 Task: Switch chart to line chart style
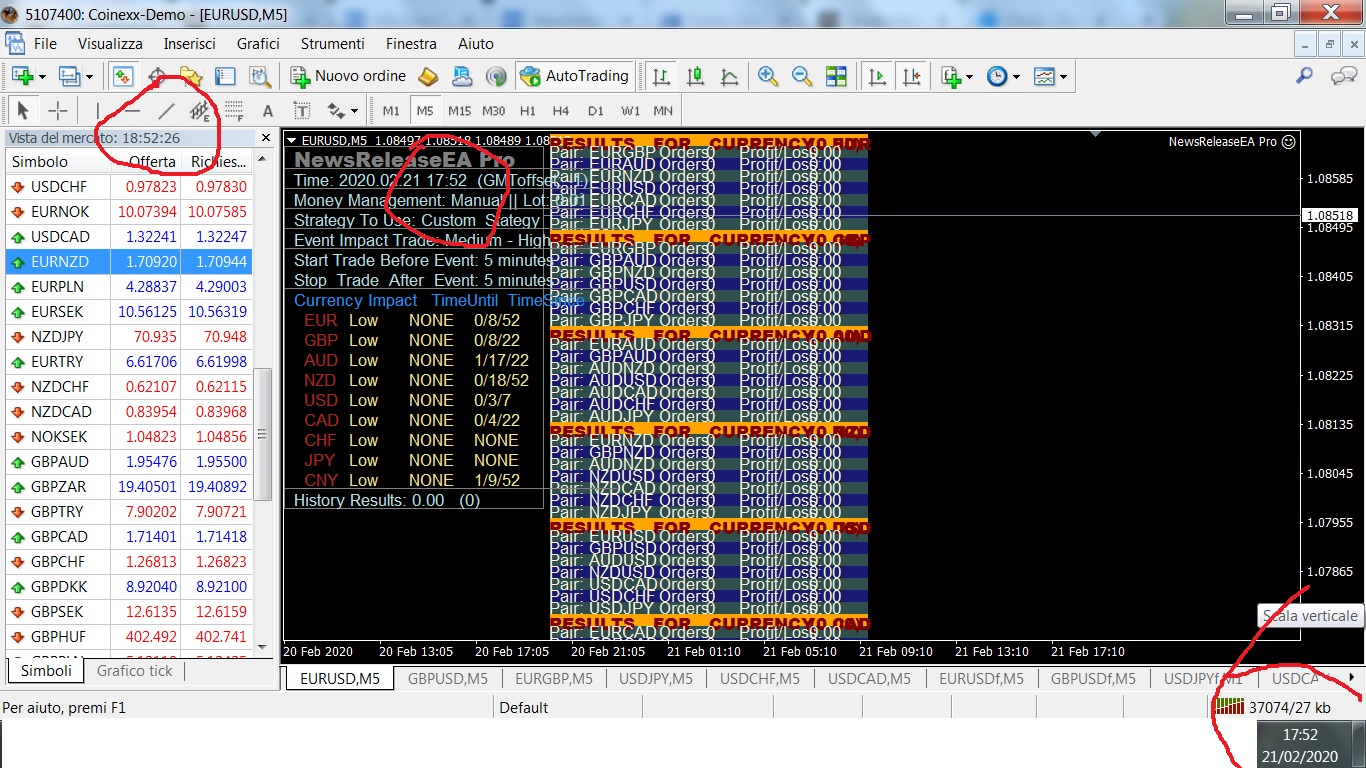pyautogui.click(x=730, y=76)
